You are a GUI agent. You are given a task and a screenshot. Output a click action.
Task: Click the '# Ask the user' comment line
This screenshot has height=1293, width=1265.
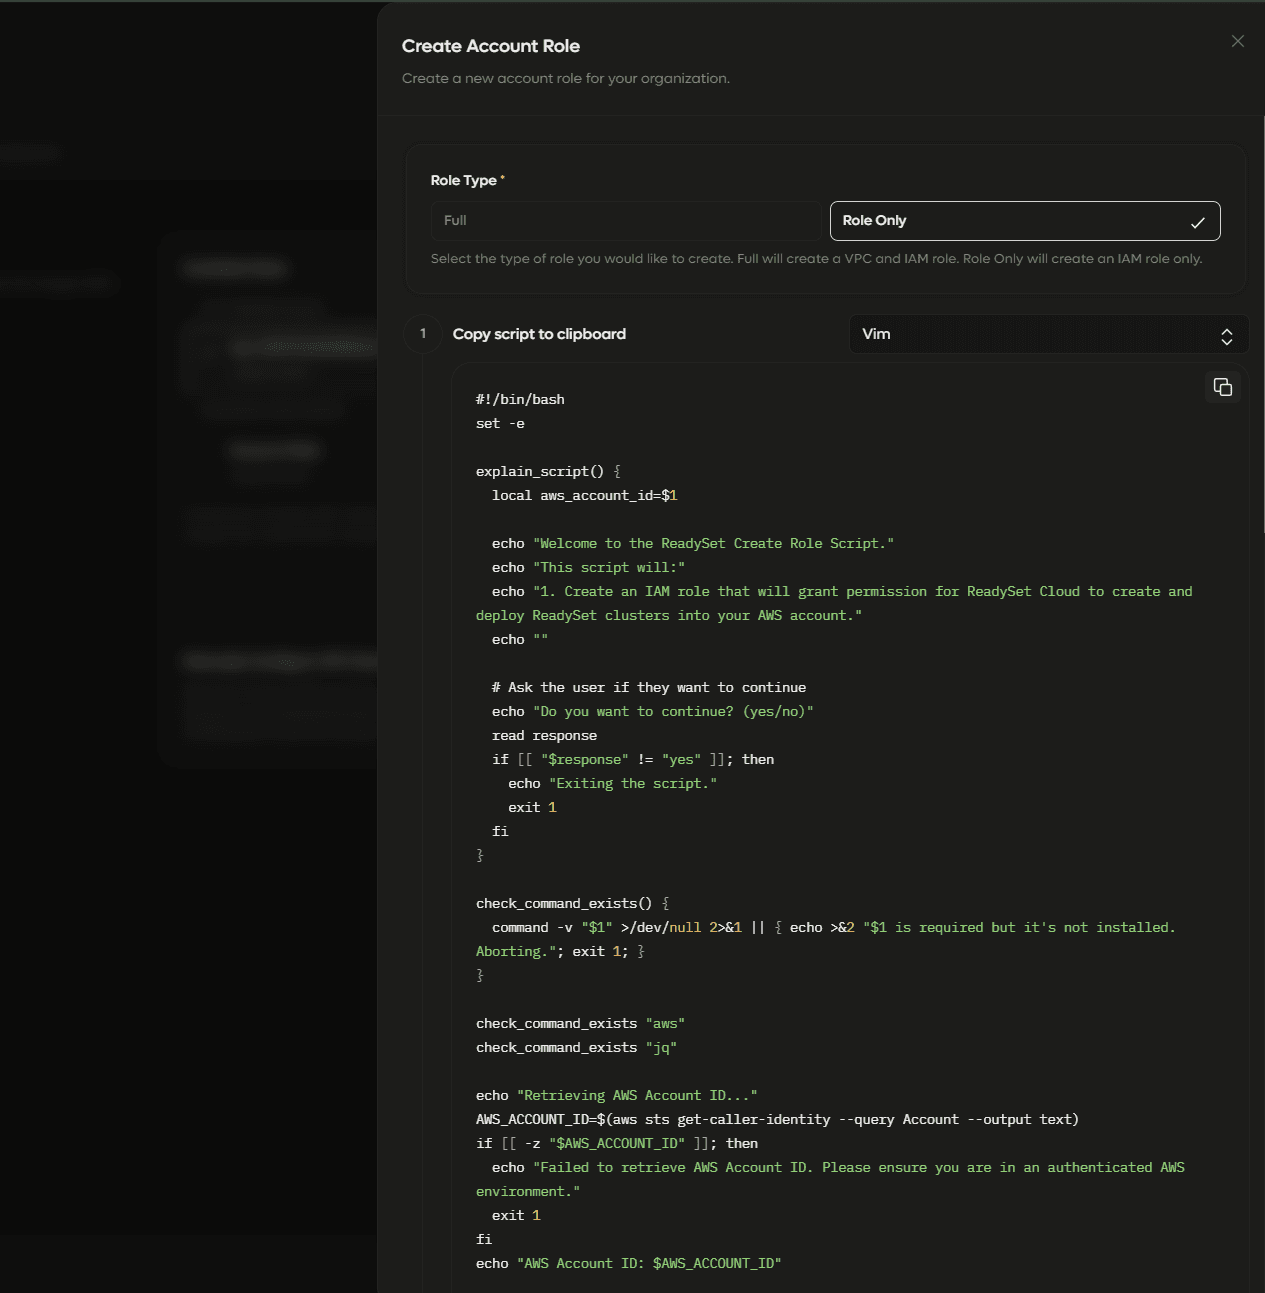tap(649, 687)
